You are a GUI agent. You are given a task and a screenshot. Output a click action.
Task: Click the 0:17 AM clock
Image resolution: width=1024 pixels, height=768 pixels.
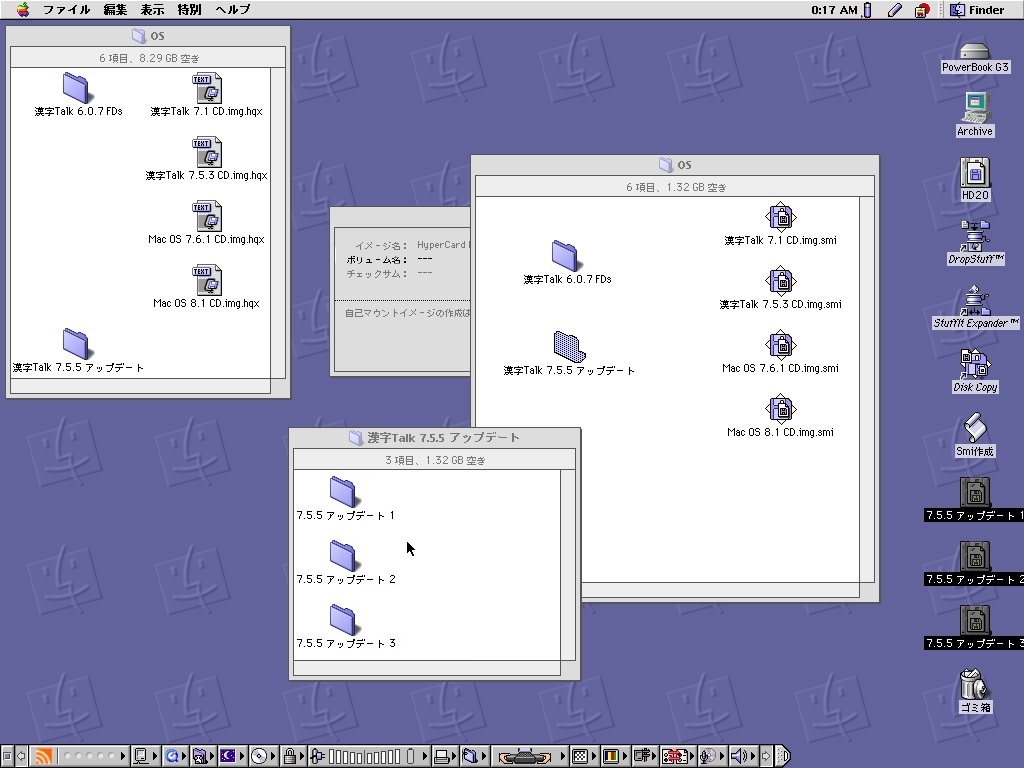click(x=834, y=9)
